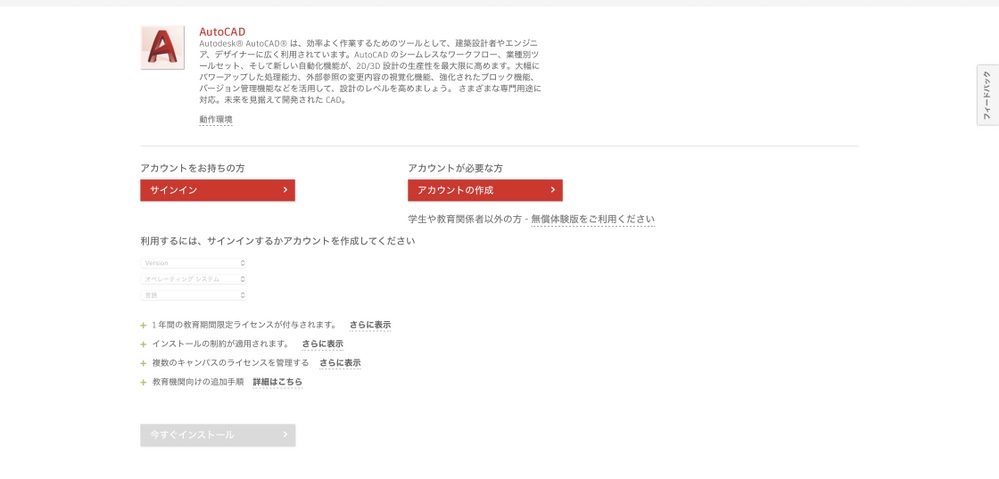Open the 動作環境 system requirements link
Image resolution: width=999 pixels, height=479 pixels.
[x=216, y=119]
